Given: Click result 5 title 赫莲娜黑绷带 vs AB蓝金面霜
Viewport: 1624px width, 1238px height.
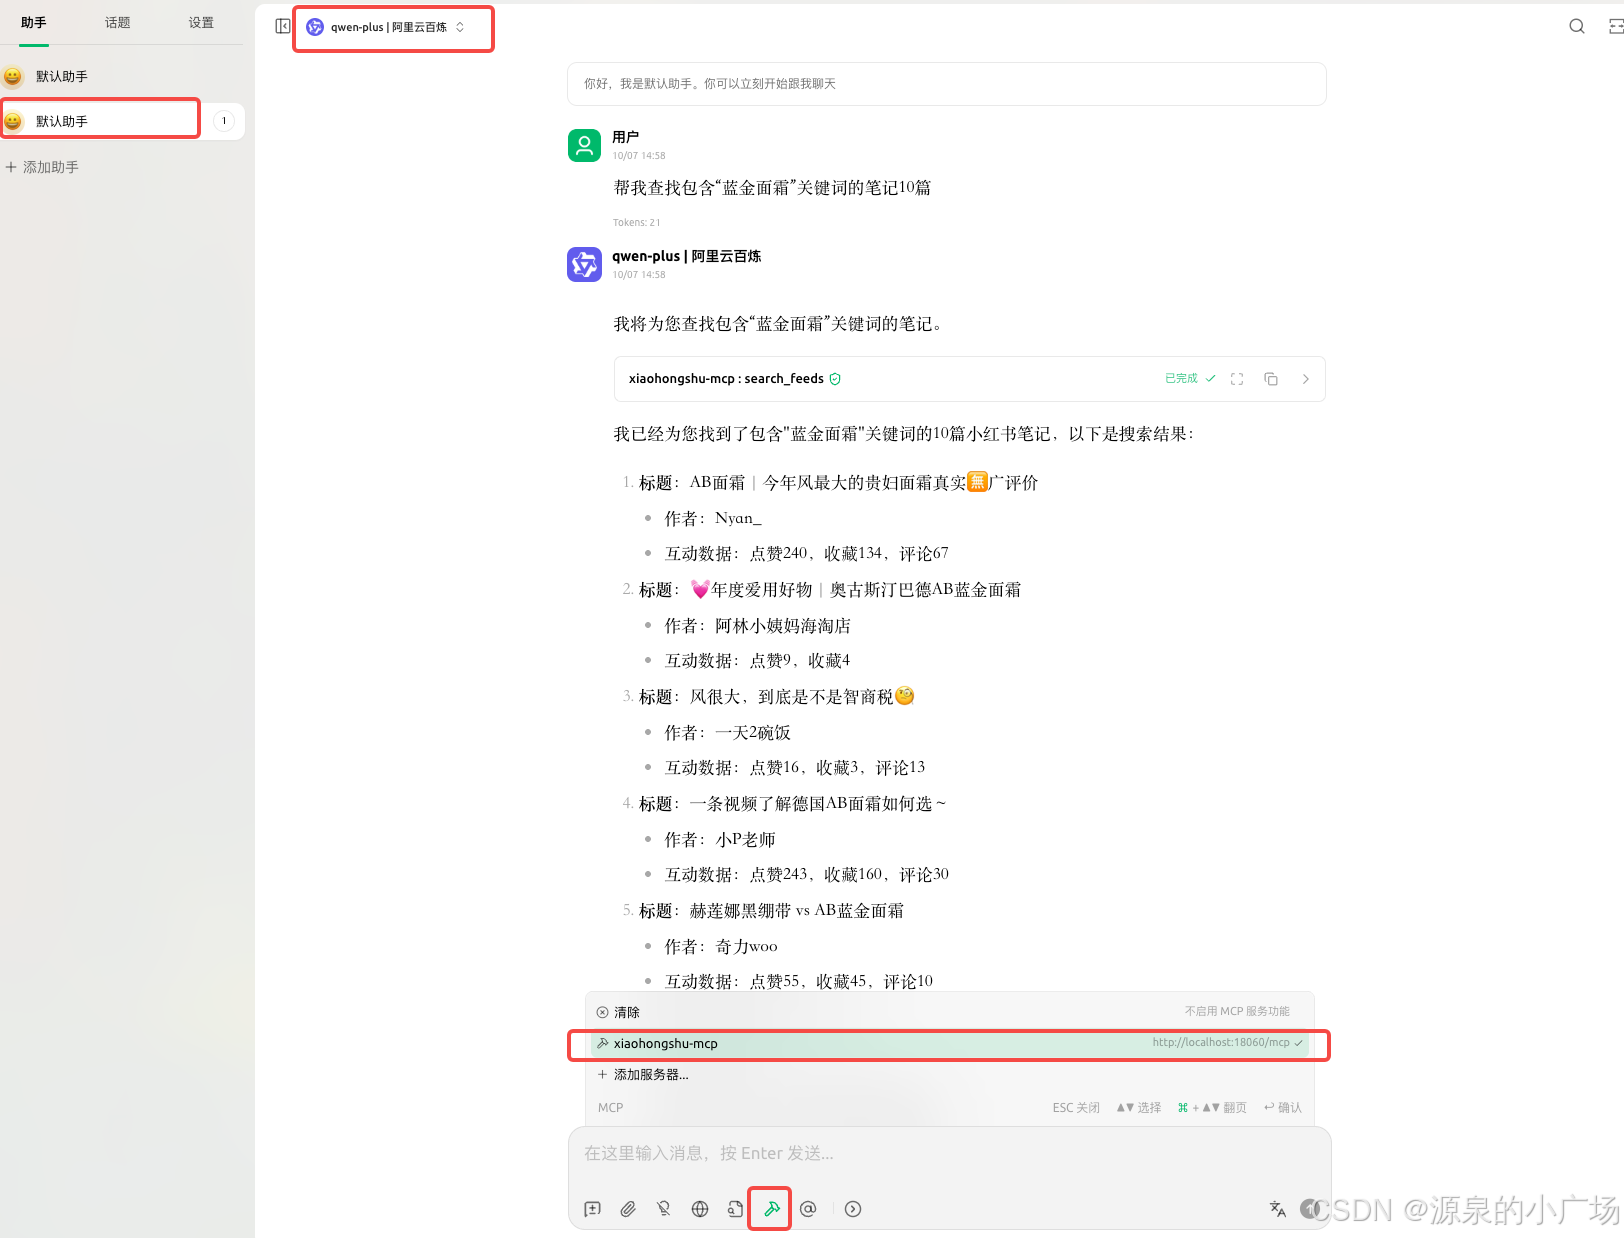Looking at the screenshot, I should click(x=771, y=911).
